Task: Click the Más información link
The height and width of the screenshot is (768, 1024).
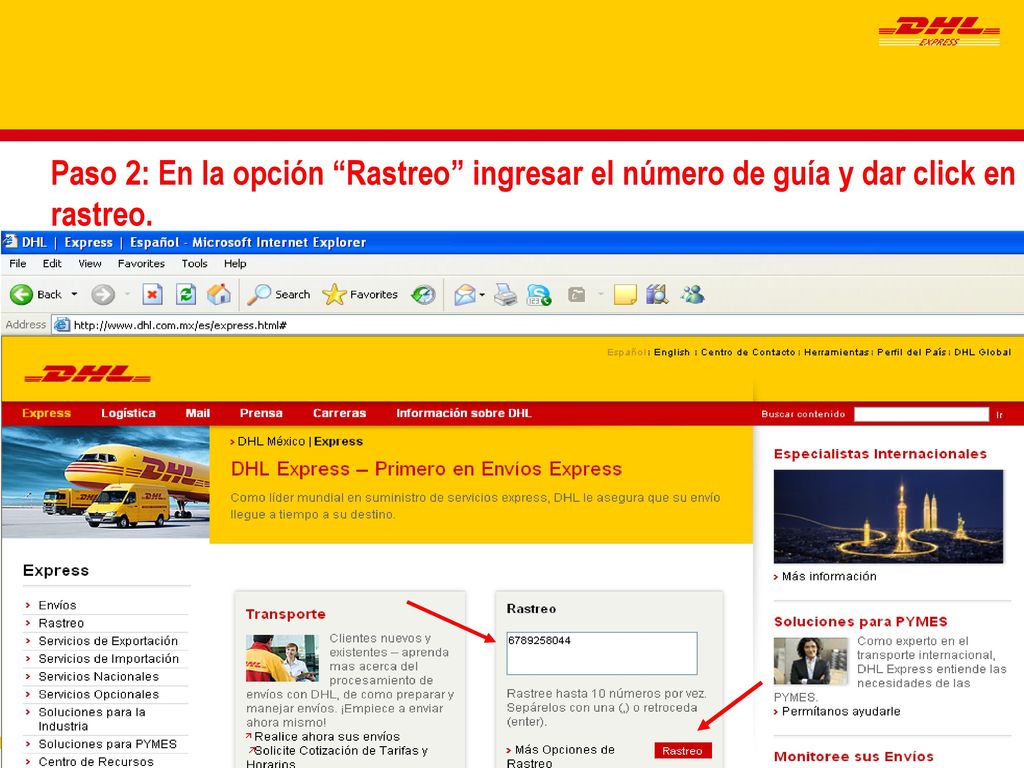Action: click(x=829, y=576)
